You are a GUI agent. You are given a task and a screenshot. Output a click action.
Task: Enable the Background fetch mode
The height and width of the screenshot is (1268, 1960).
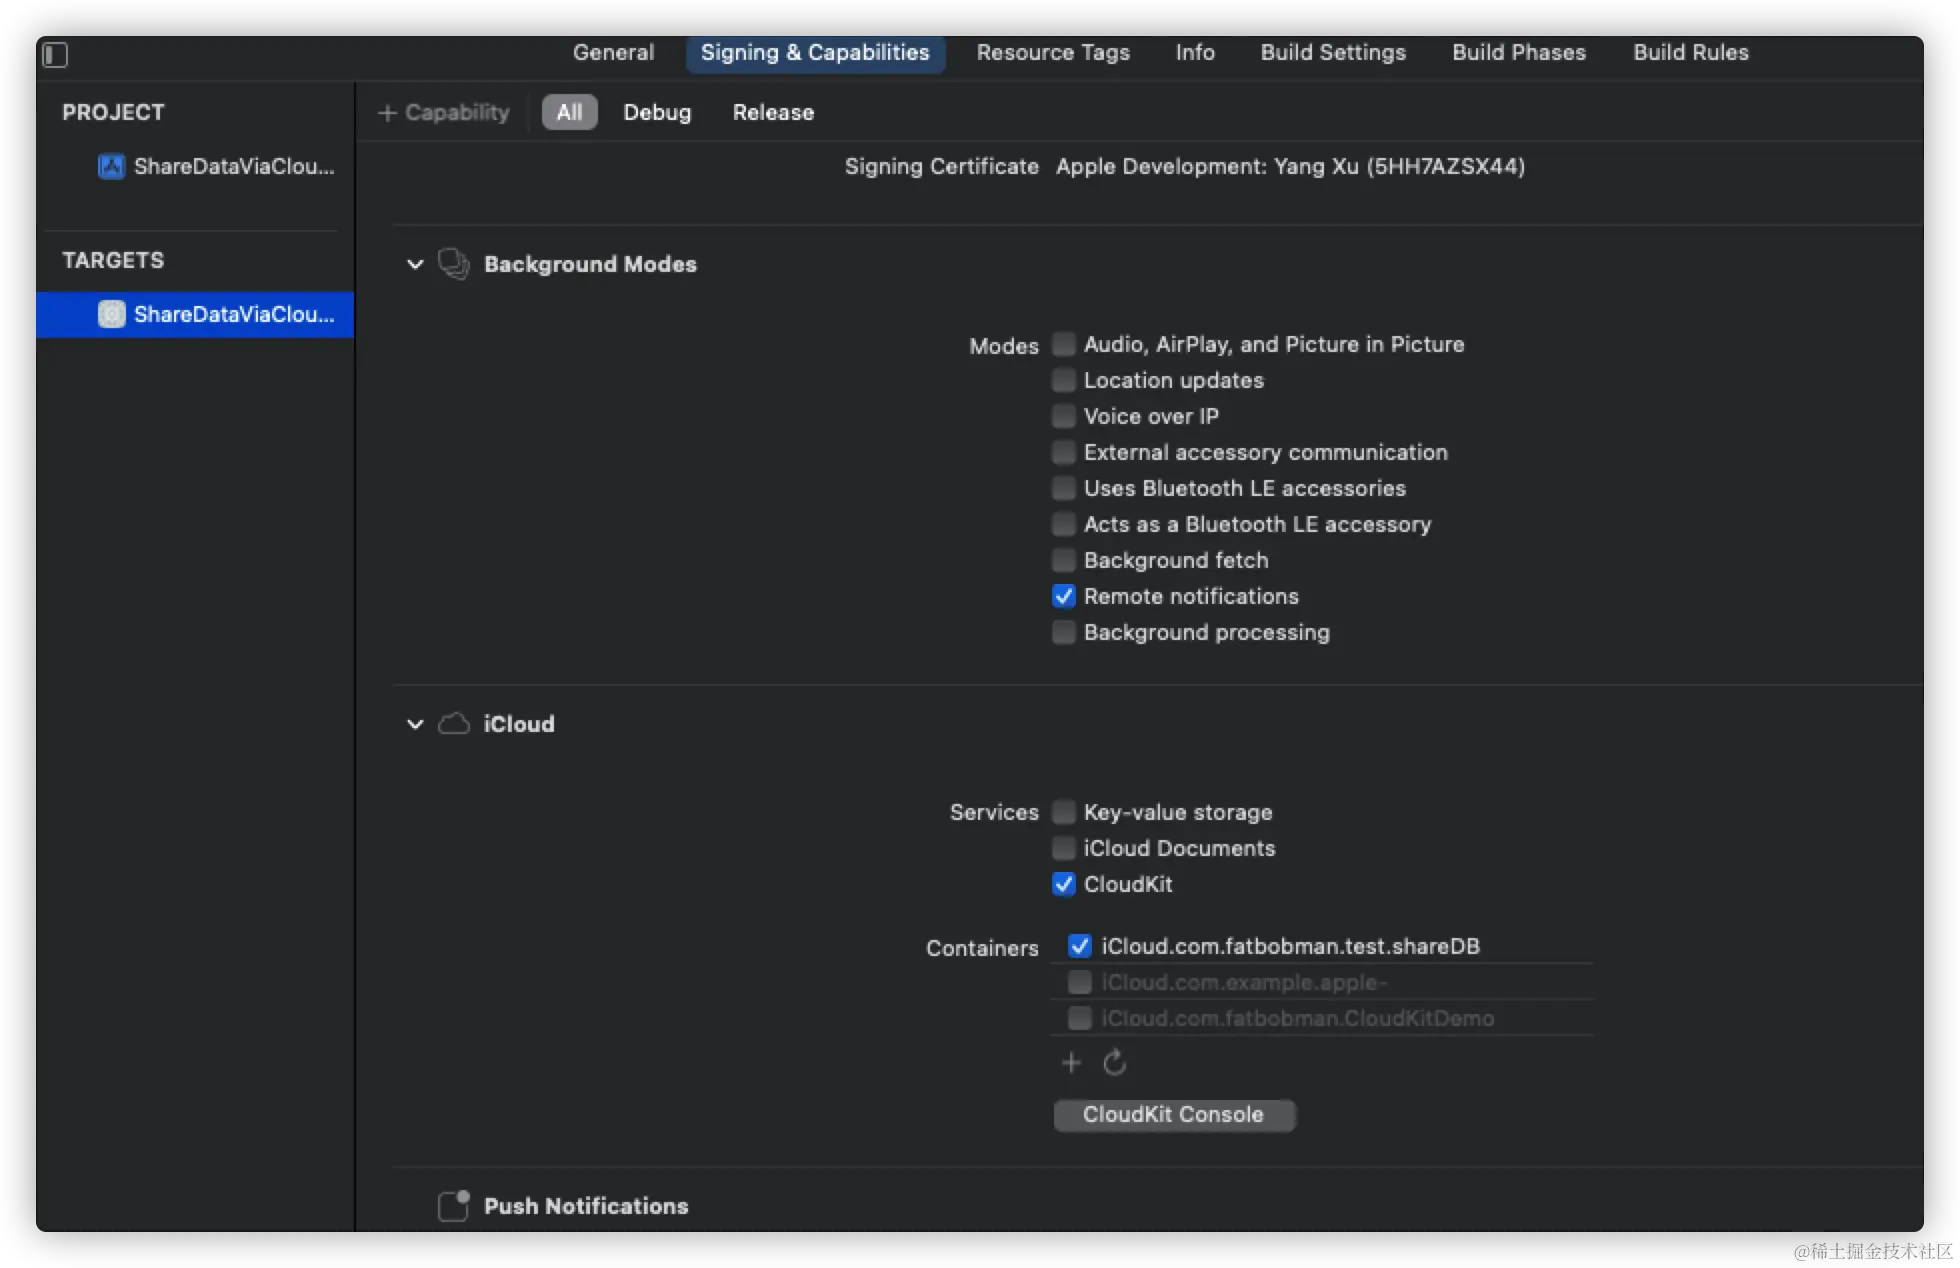[x=1064, y=560]
